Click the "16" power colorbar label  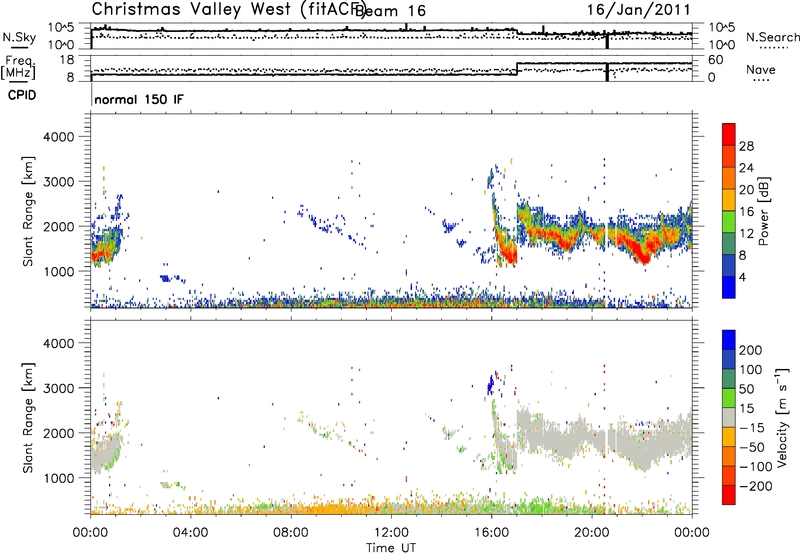click(x=746, y=212)
